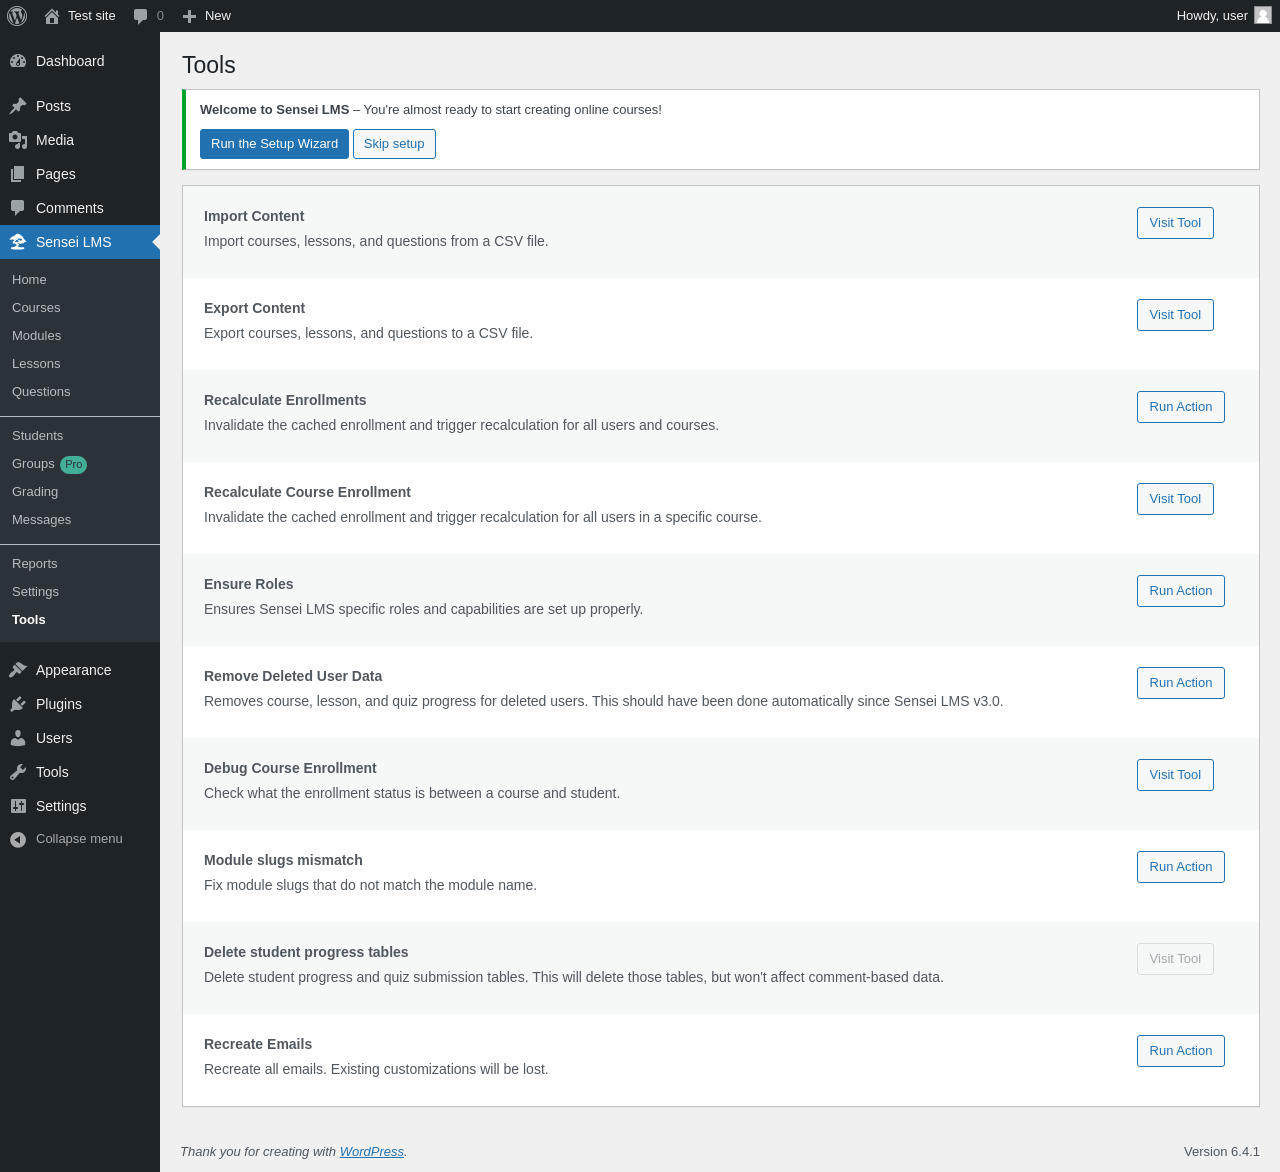Open the Howdy, user account menu

click(x=1223, y=16)
